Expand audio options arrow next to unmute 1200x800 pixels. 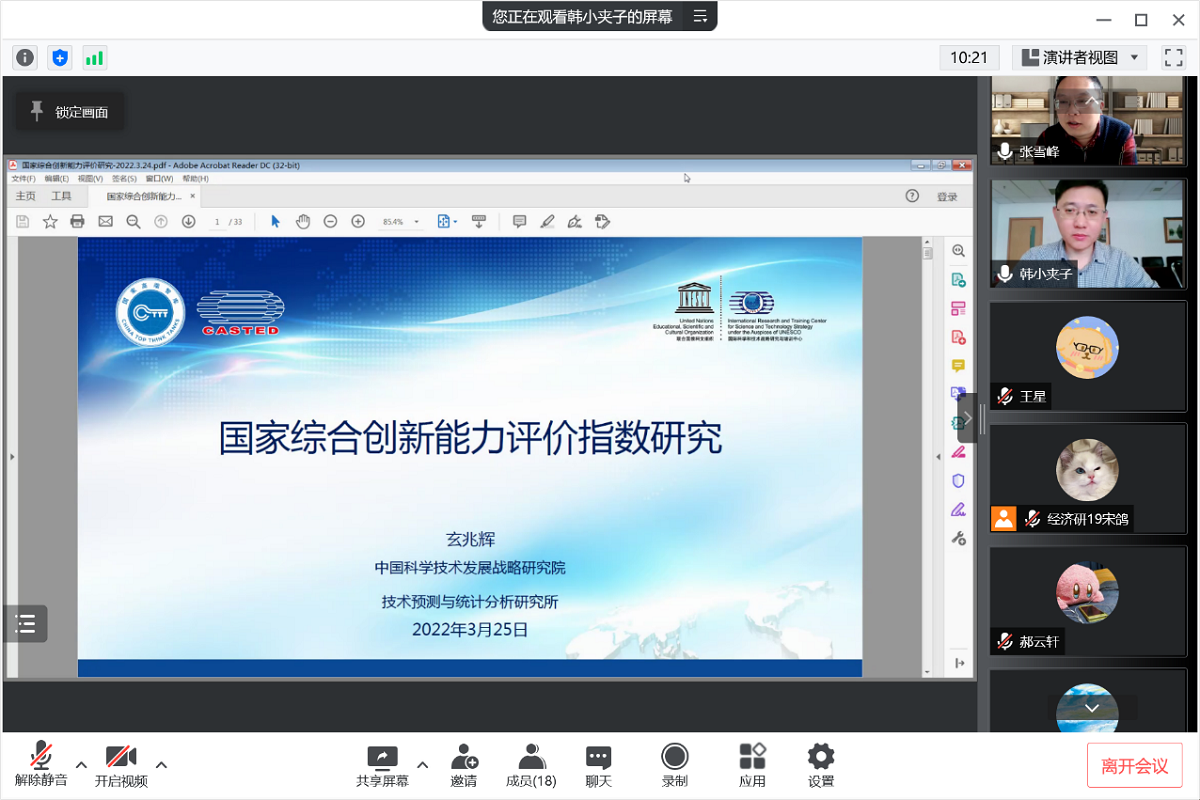[82, 765]
